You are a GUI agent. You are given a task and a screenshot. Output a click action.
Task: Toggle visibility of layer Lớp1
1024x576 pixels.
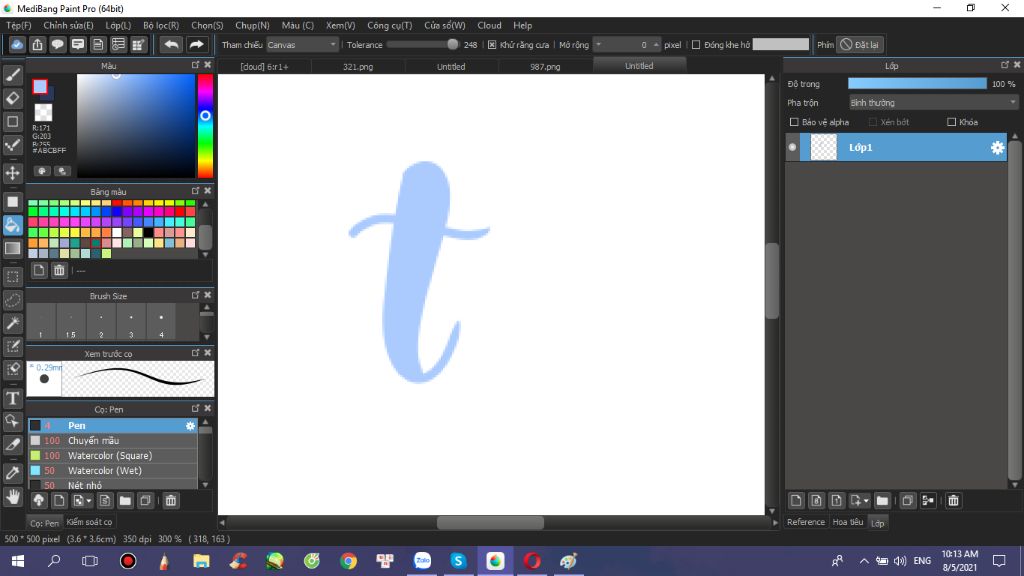coord(793,148)
